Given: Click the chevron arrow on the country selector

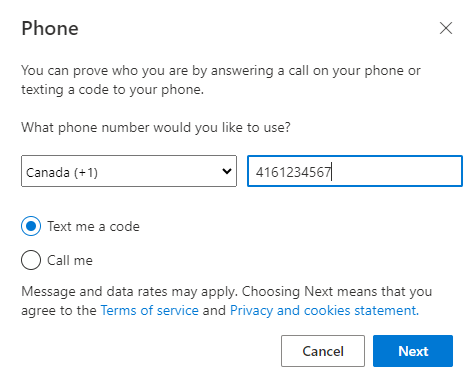Looking at the screenshot, I should 227,171.
